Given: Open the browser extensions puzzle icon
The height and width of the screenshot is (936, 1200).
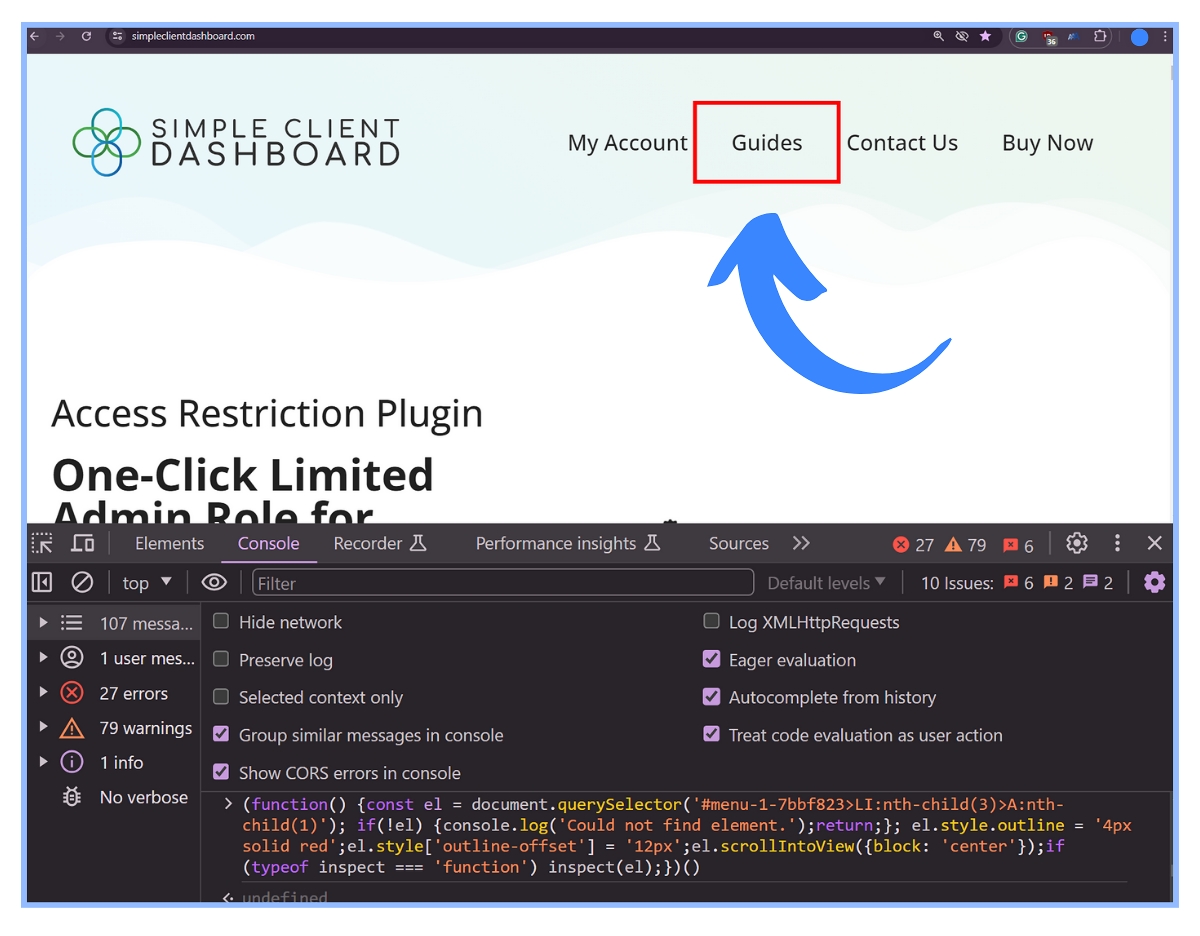Looking at the screenshot, I should (1100, 36).
